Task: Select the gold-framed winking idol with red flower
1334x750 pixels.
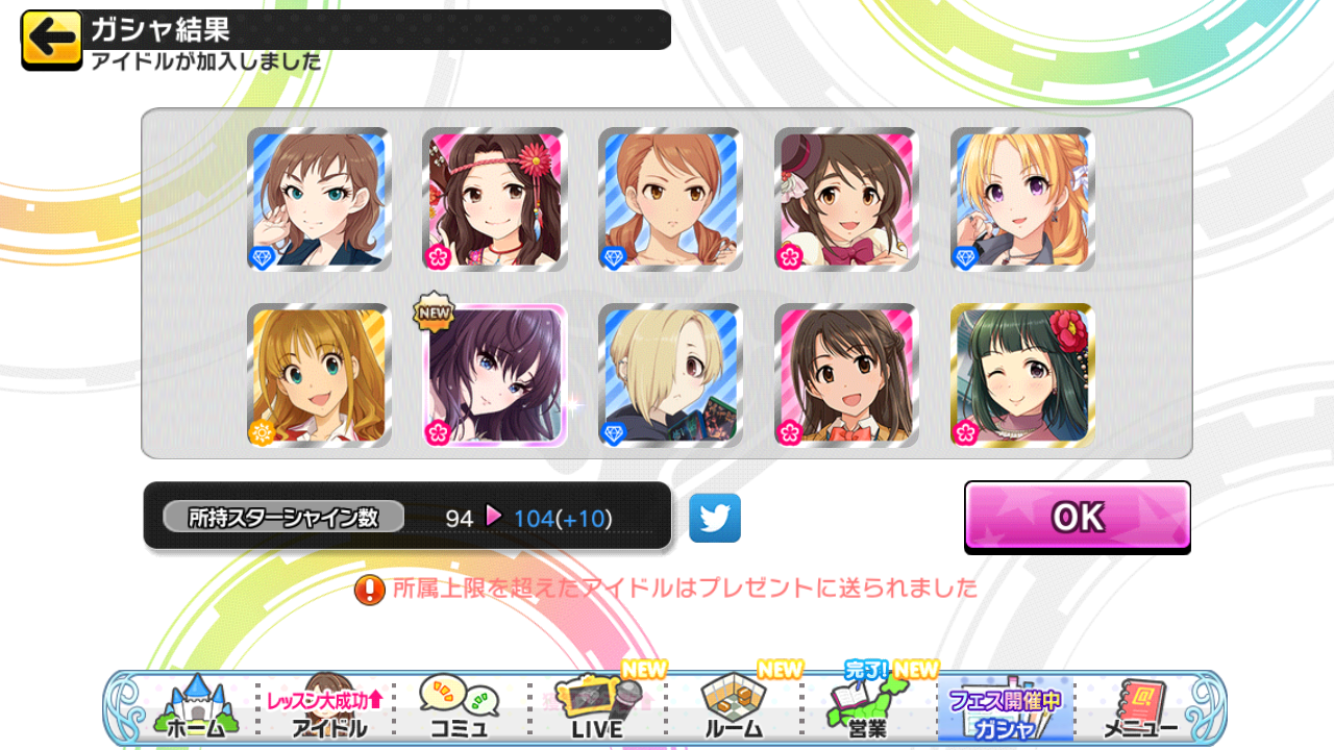Action: [1022, 375]
